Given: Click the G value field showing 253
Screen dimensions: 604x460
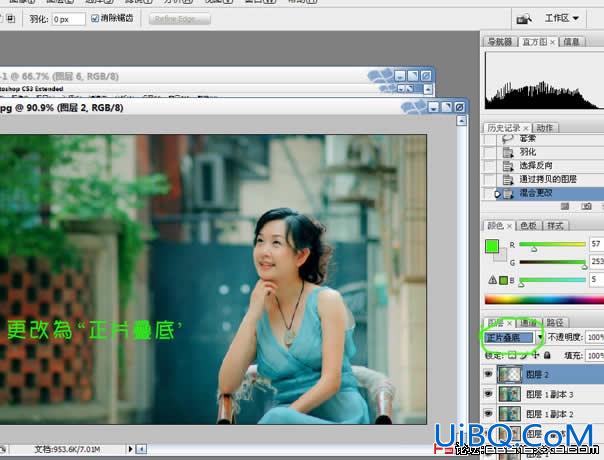Looking at the screenshot, I should [x=596, y=262].
